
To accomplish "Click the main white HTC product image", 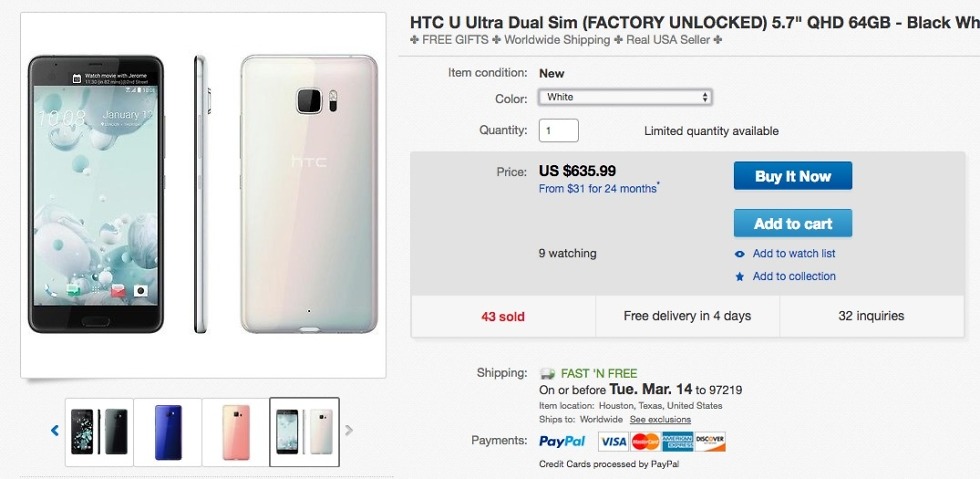I will [203, 195].
